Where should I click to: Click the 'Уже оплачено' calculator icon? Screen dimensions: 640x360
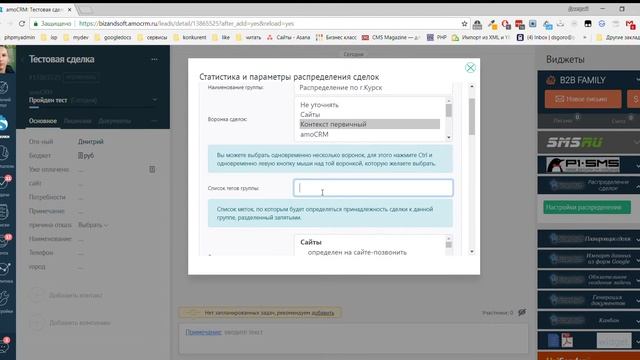[152, 169]
